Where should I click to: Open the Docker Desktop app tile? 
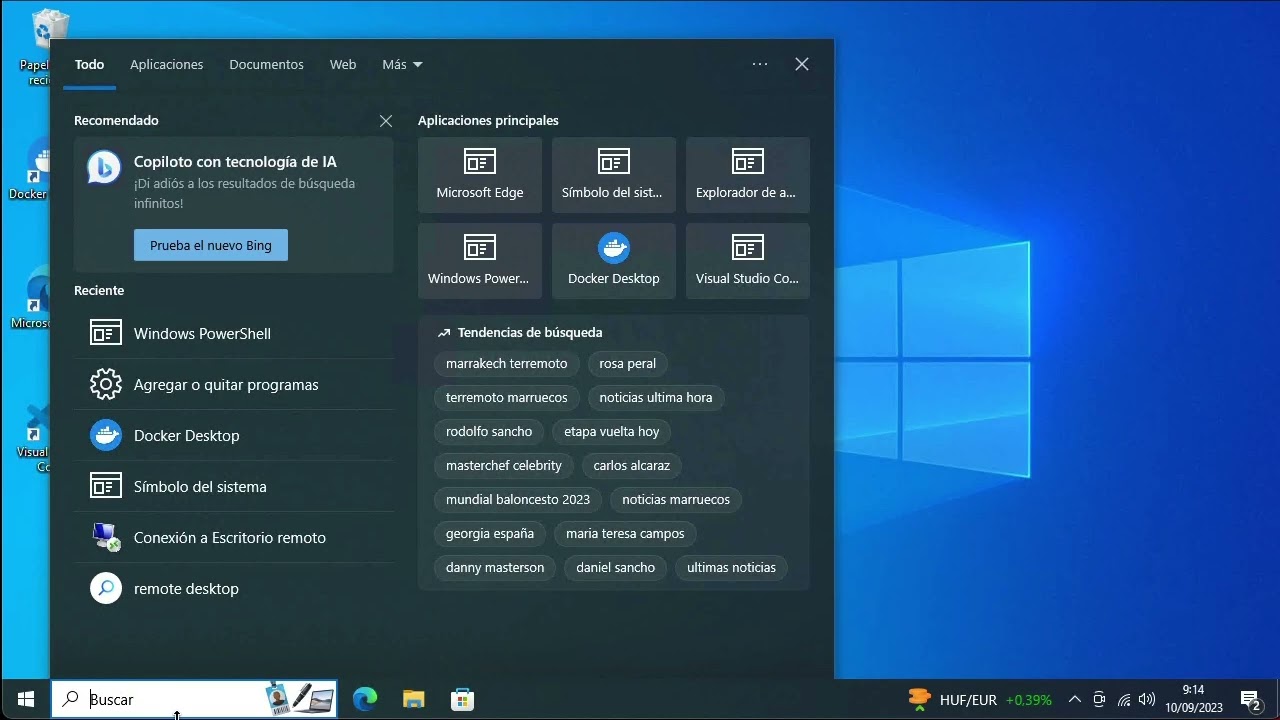tap(614, 261)
